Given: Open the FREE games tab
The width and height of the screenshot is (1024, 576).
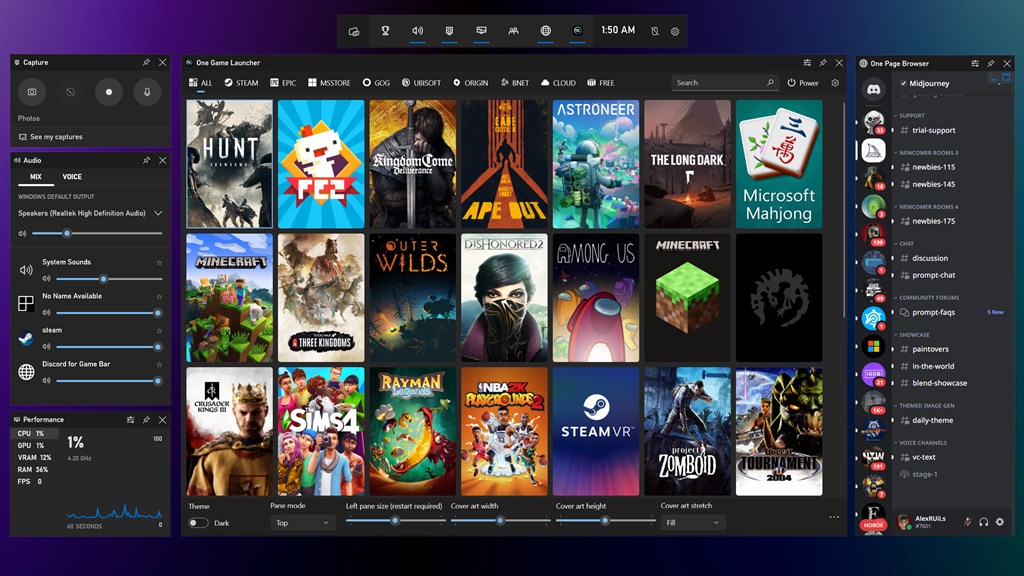Looking at the screenshot, I should coord(601,83).
